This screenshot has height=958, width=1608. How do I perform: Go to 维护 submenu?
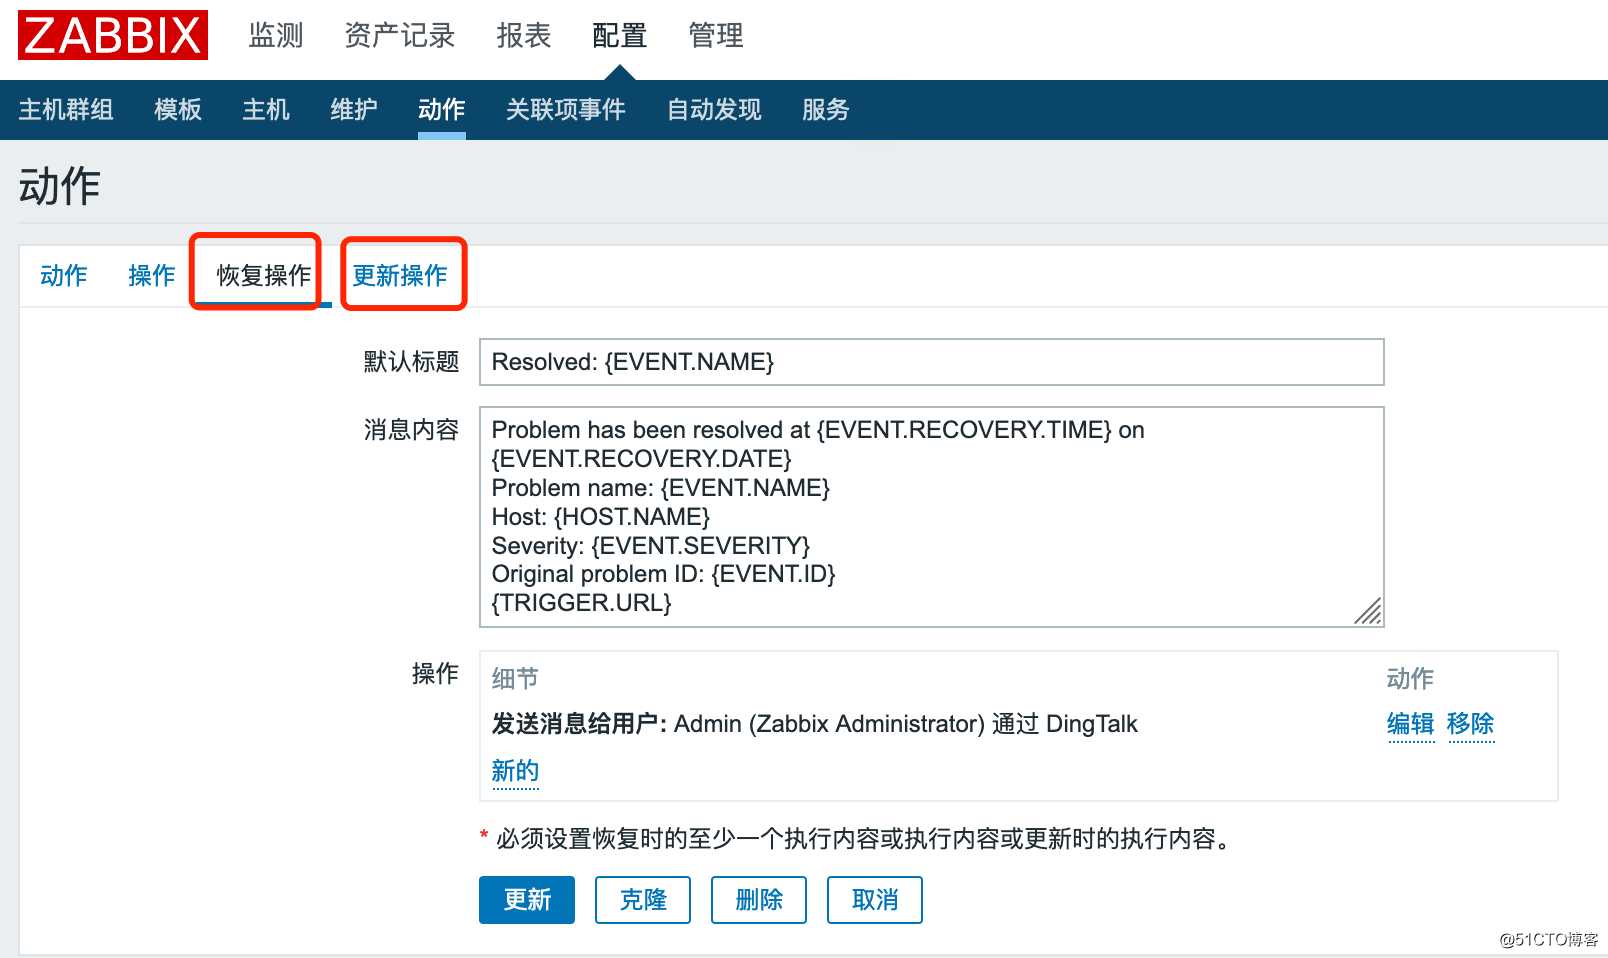coord(354,109)
